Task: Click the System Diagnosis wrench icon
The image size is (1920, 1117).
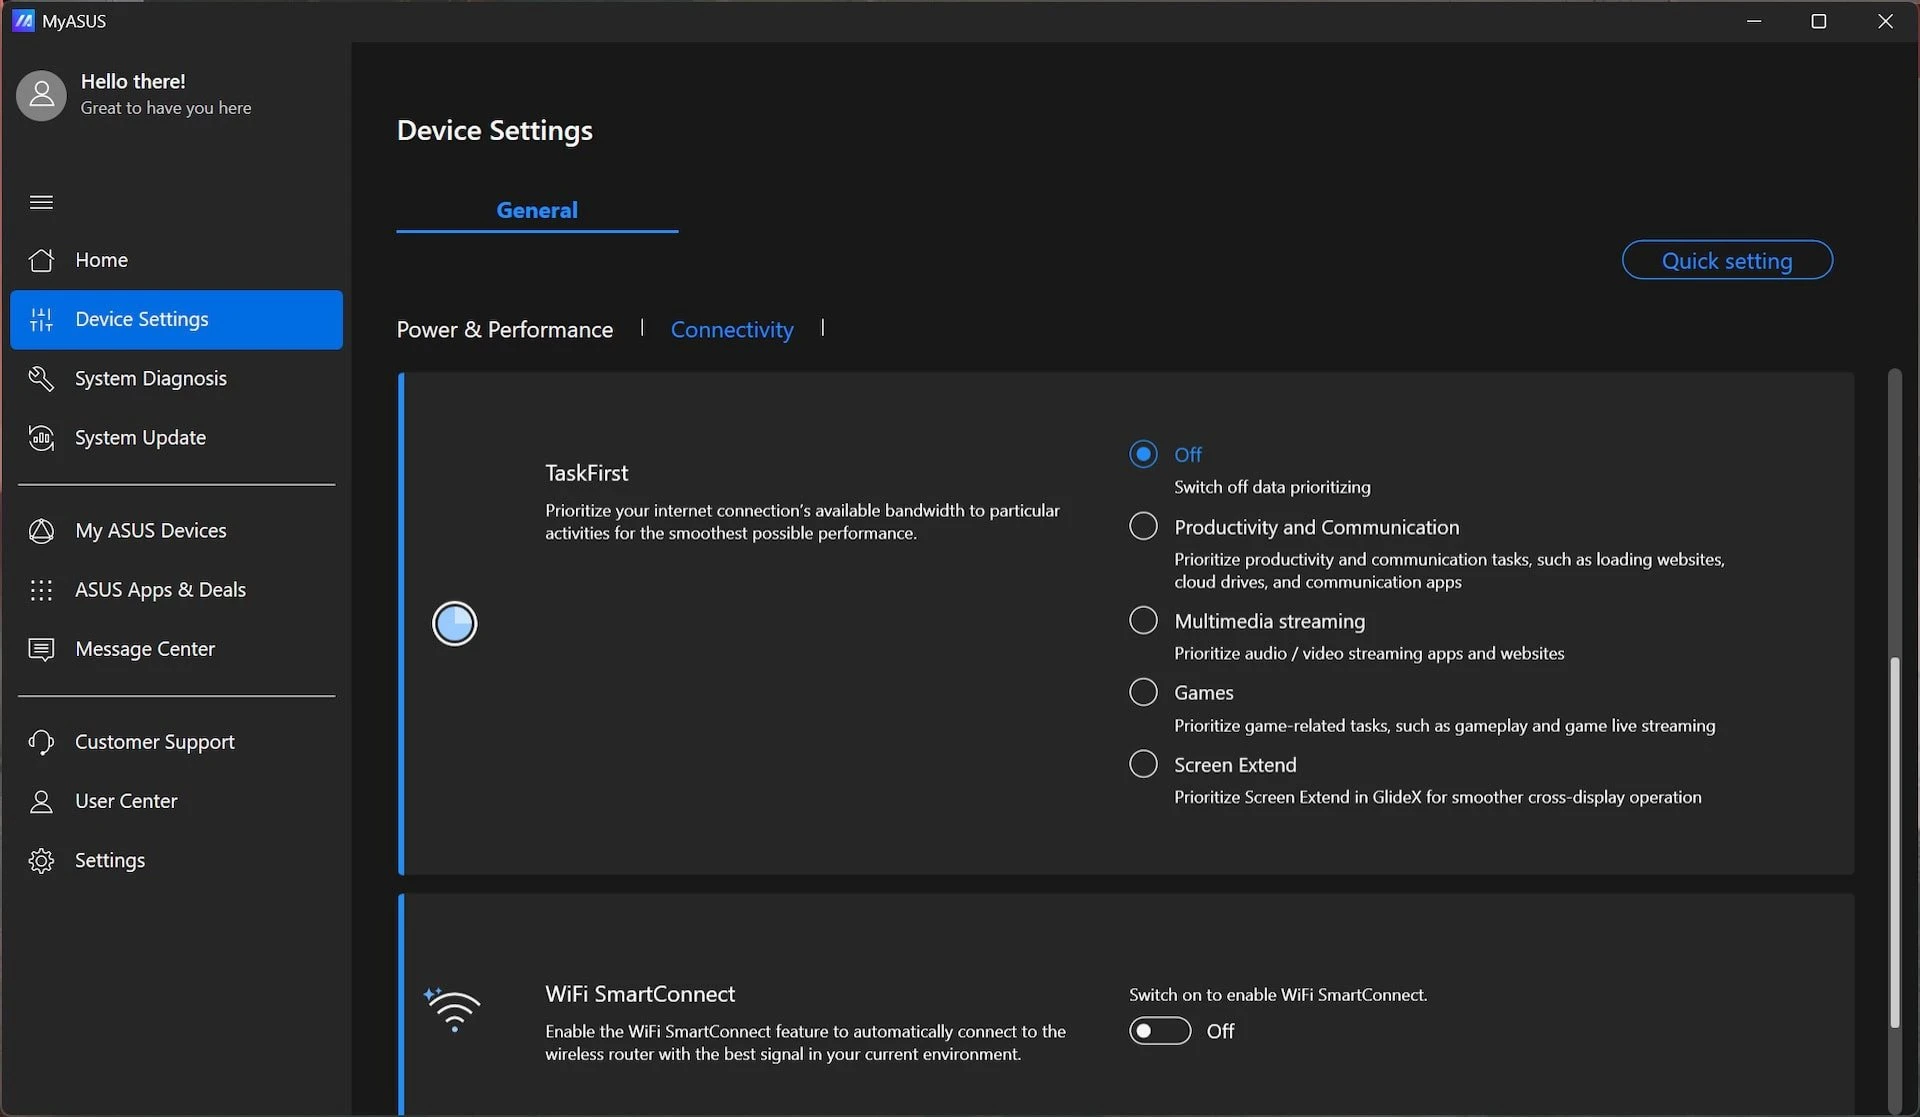Action: [x=41, y=378]
